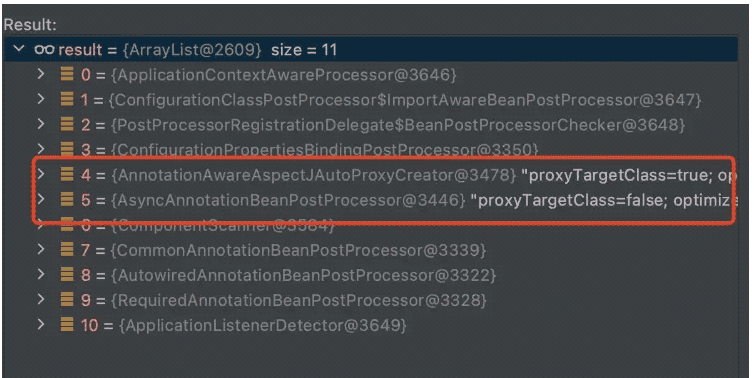754x378 pixels.
Task: Expand element 5 AsyncAnnotationBeanPostProcessor chevron
Action: [x=41, y=199]
